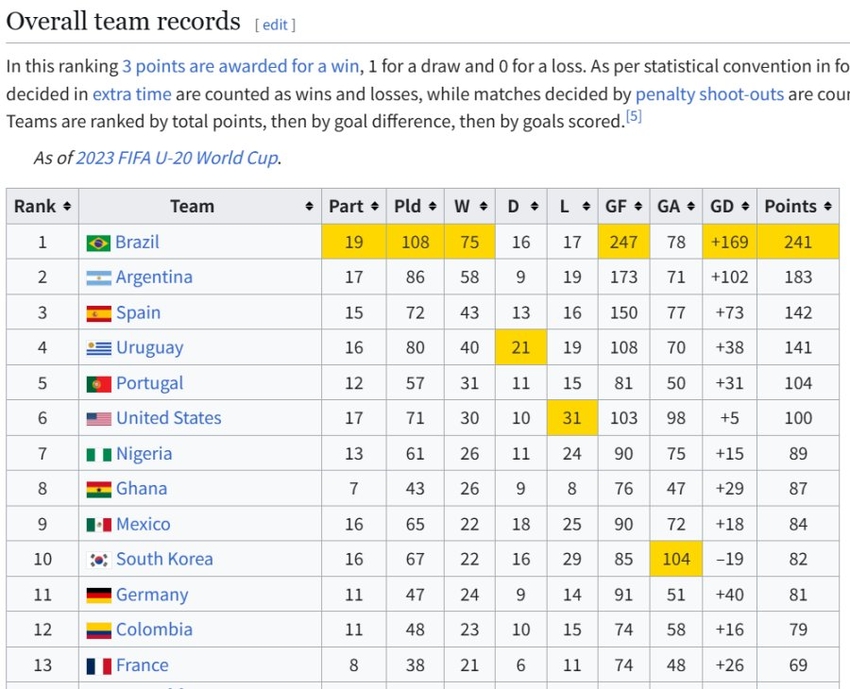Viewport: 850px width, 689px height.
Task: Click the United States flag icon
Action: 98,419
